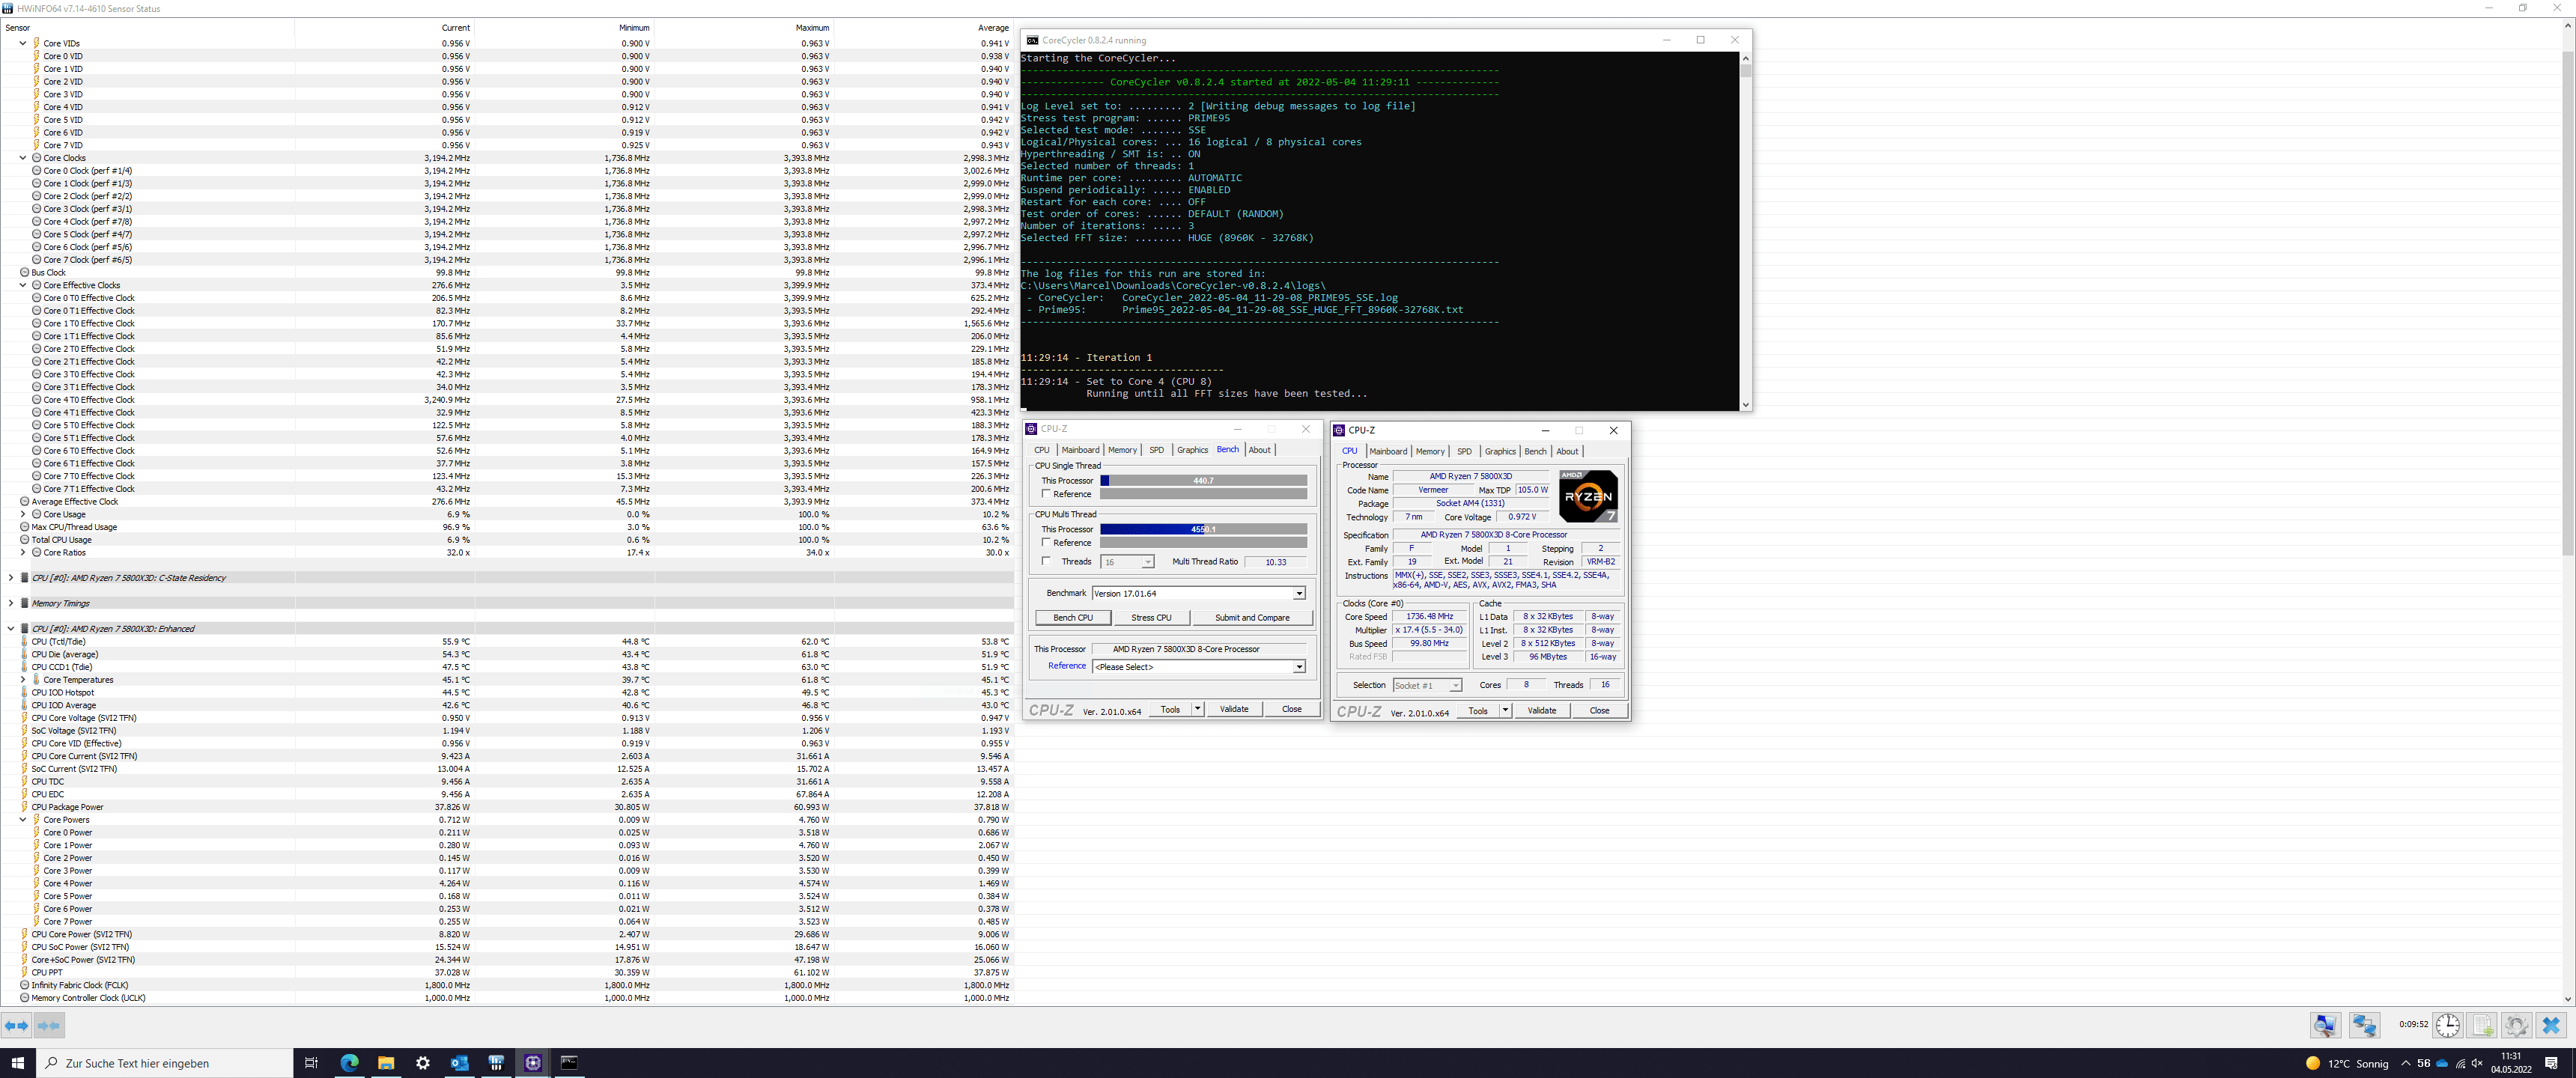Open HWiNFO sensor settings gear icon
The image size is (2576, 1078).
coord(2517,1025)
